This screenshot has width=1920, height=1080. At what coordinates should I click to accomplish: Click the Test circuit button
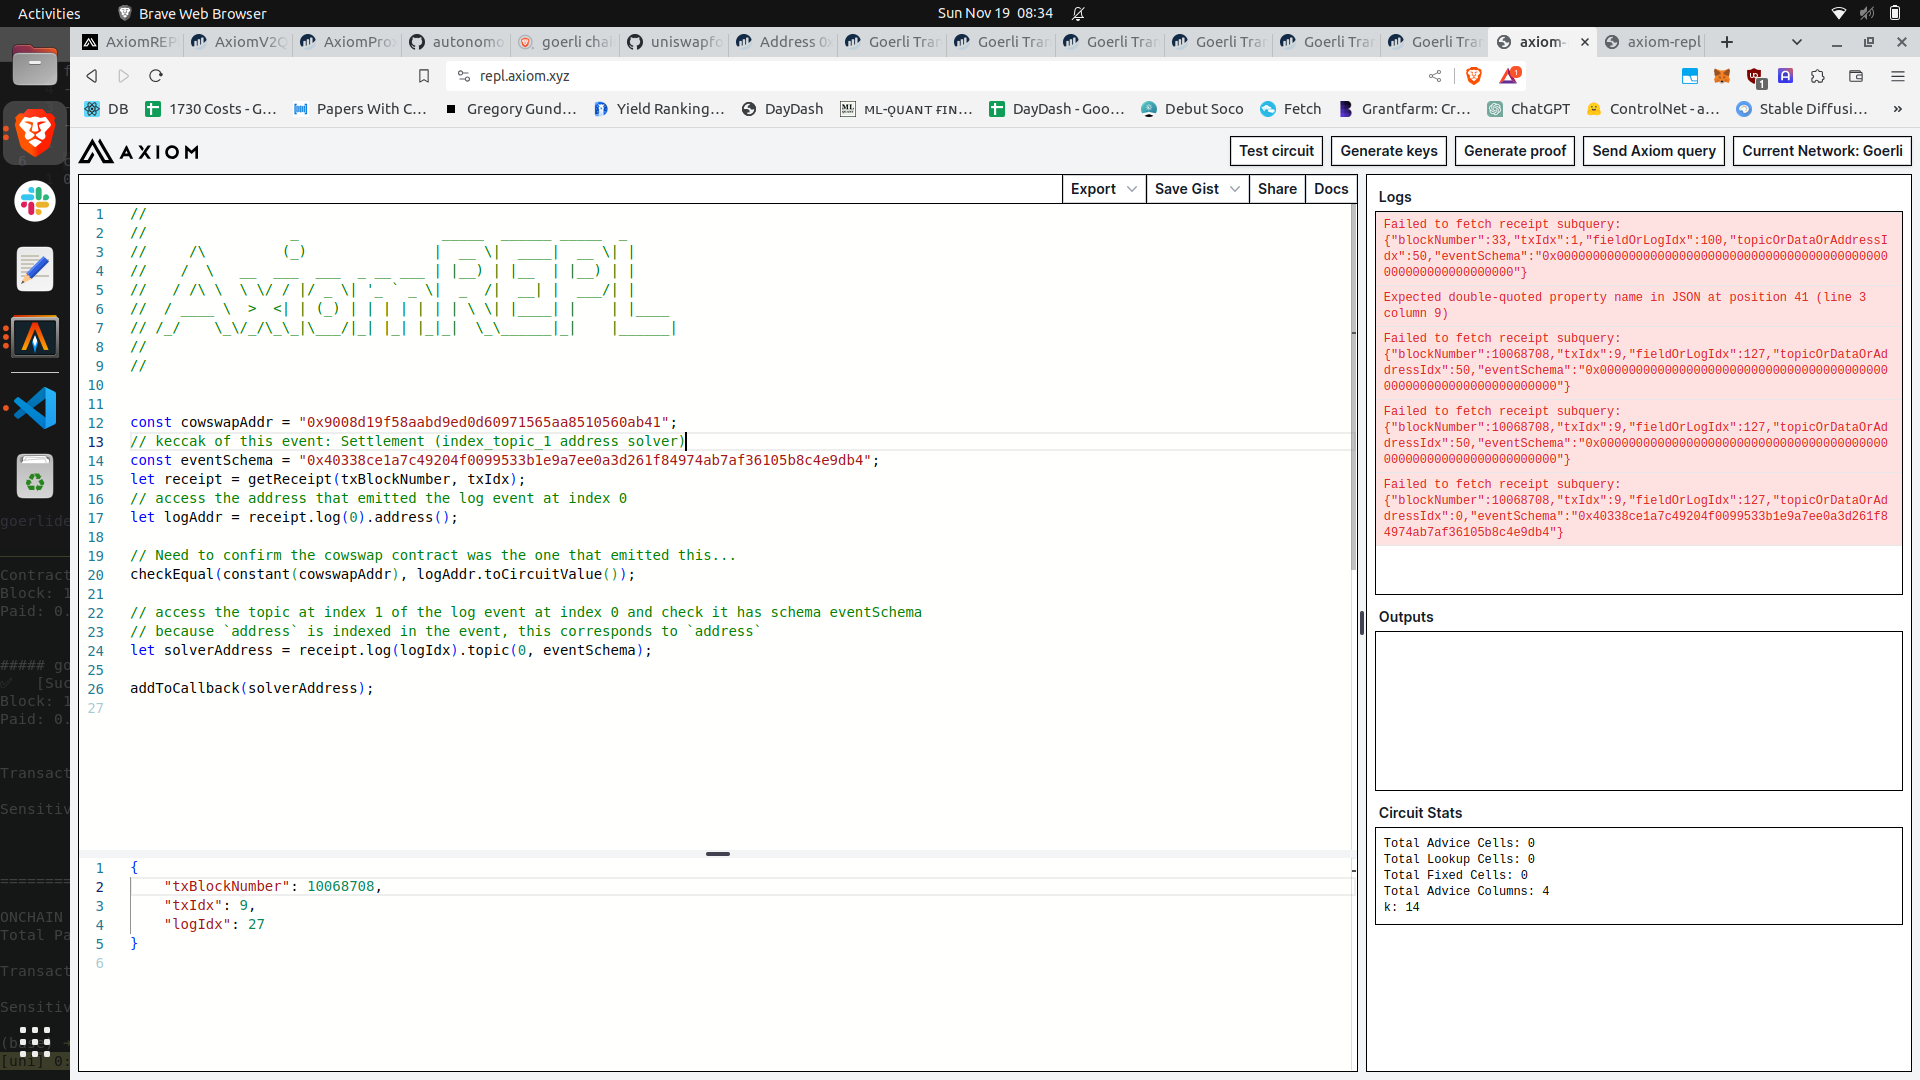[x=1276, y=151]
